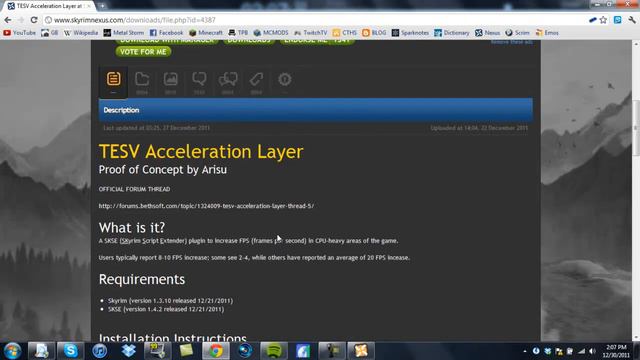Open the Emos bookmarks folder
This screenshot has width=640, height=360.
[547, 33]
